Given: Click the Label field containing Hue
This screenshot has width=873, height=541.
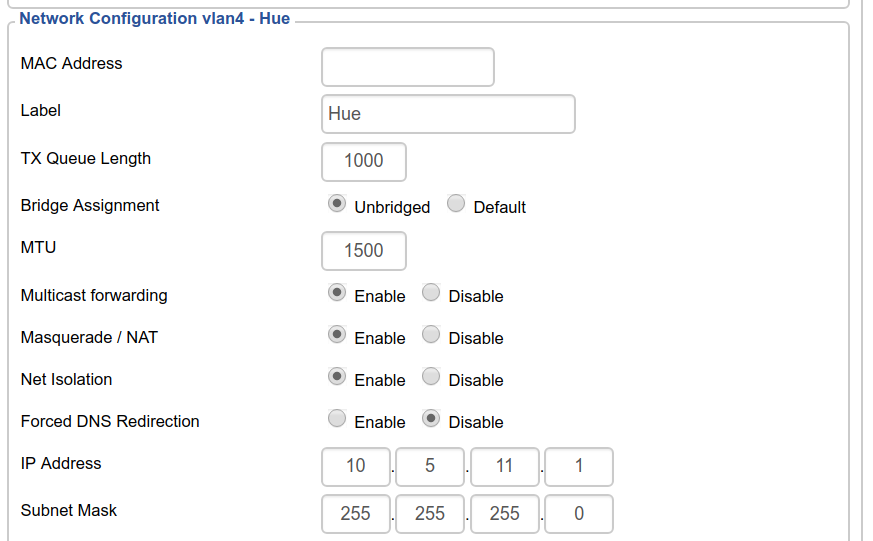Looking at the screenshot, I should pyautogui.click(x=448, y=114).
